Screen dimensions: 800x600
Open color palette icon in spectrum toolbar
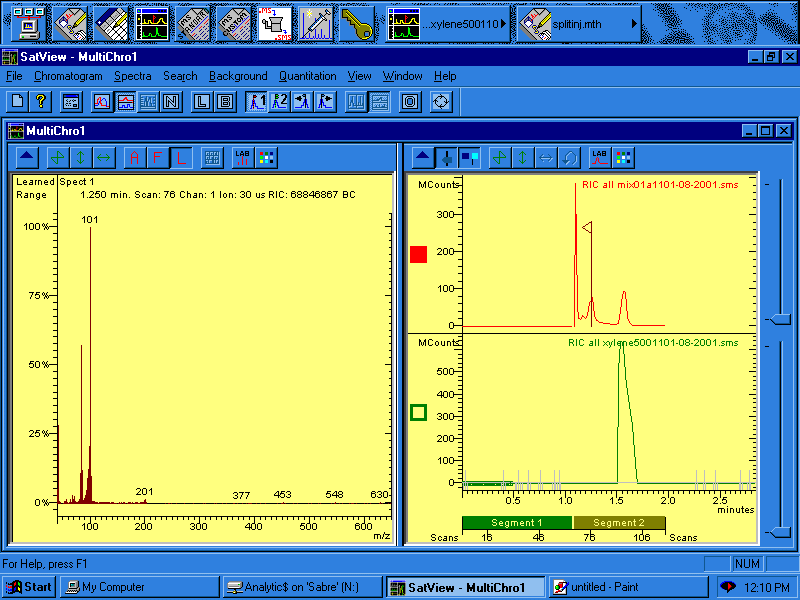(x=266, y=158)
